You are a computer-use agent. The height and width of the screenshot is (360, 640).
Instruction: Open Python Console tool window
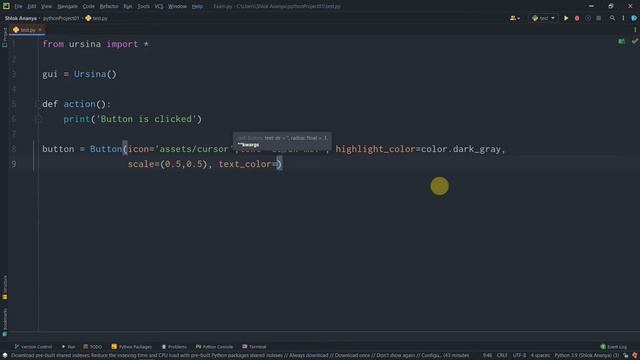[214, 347]
